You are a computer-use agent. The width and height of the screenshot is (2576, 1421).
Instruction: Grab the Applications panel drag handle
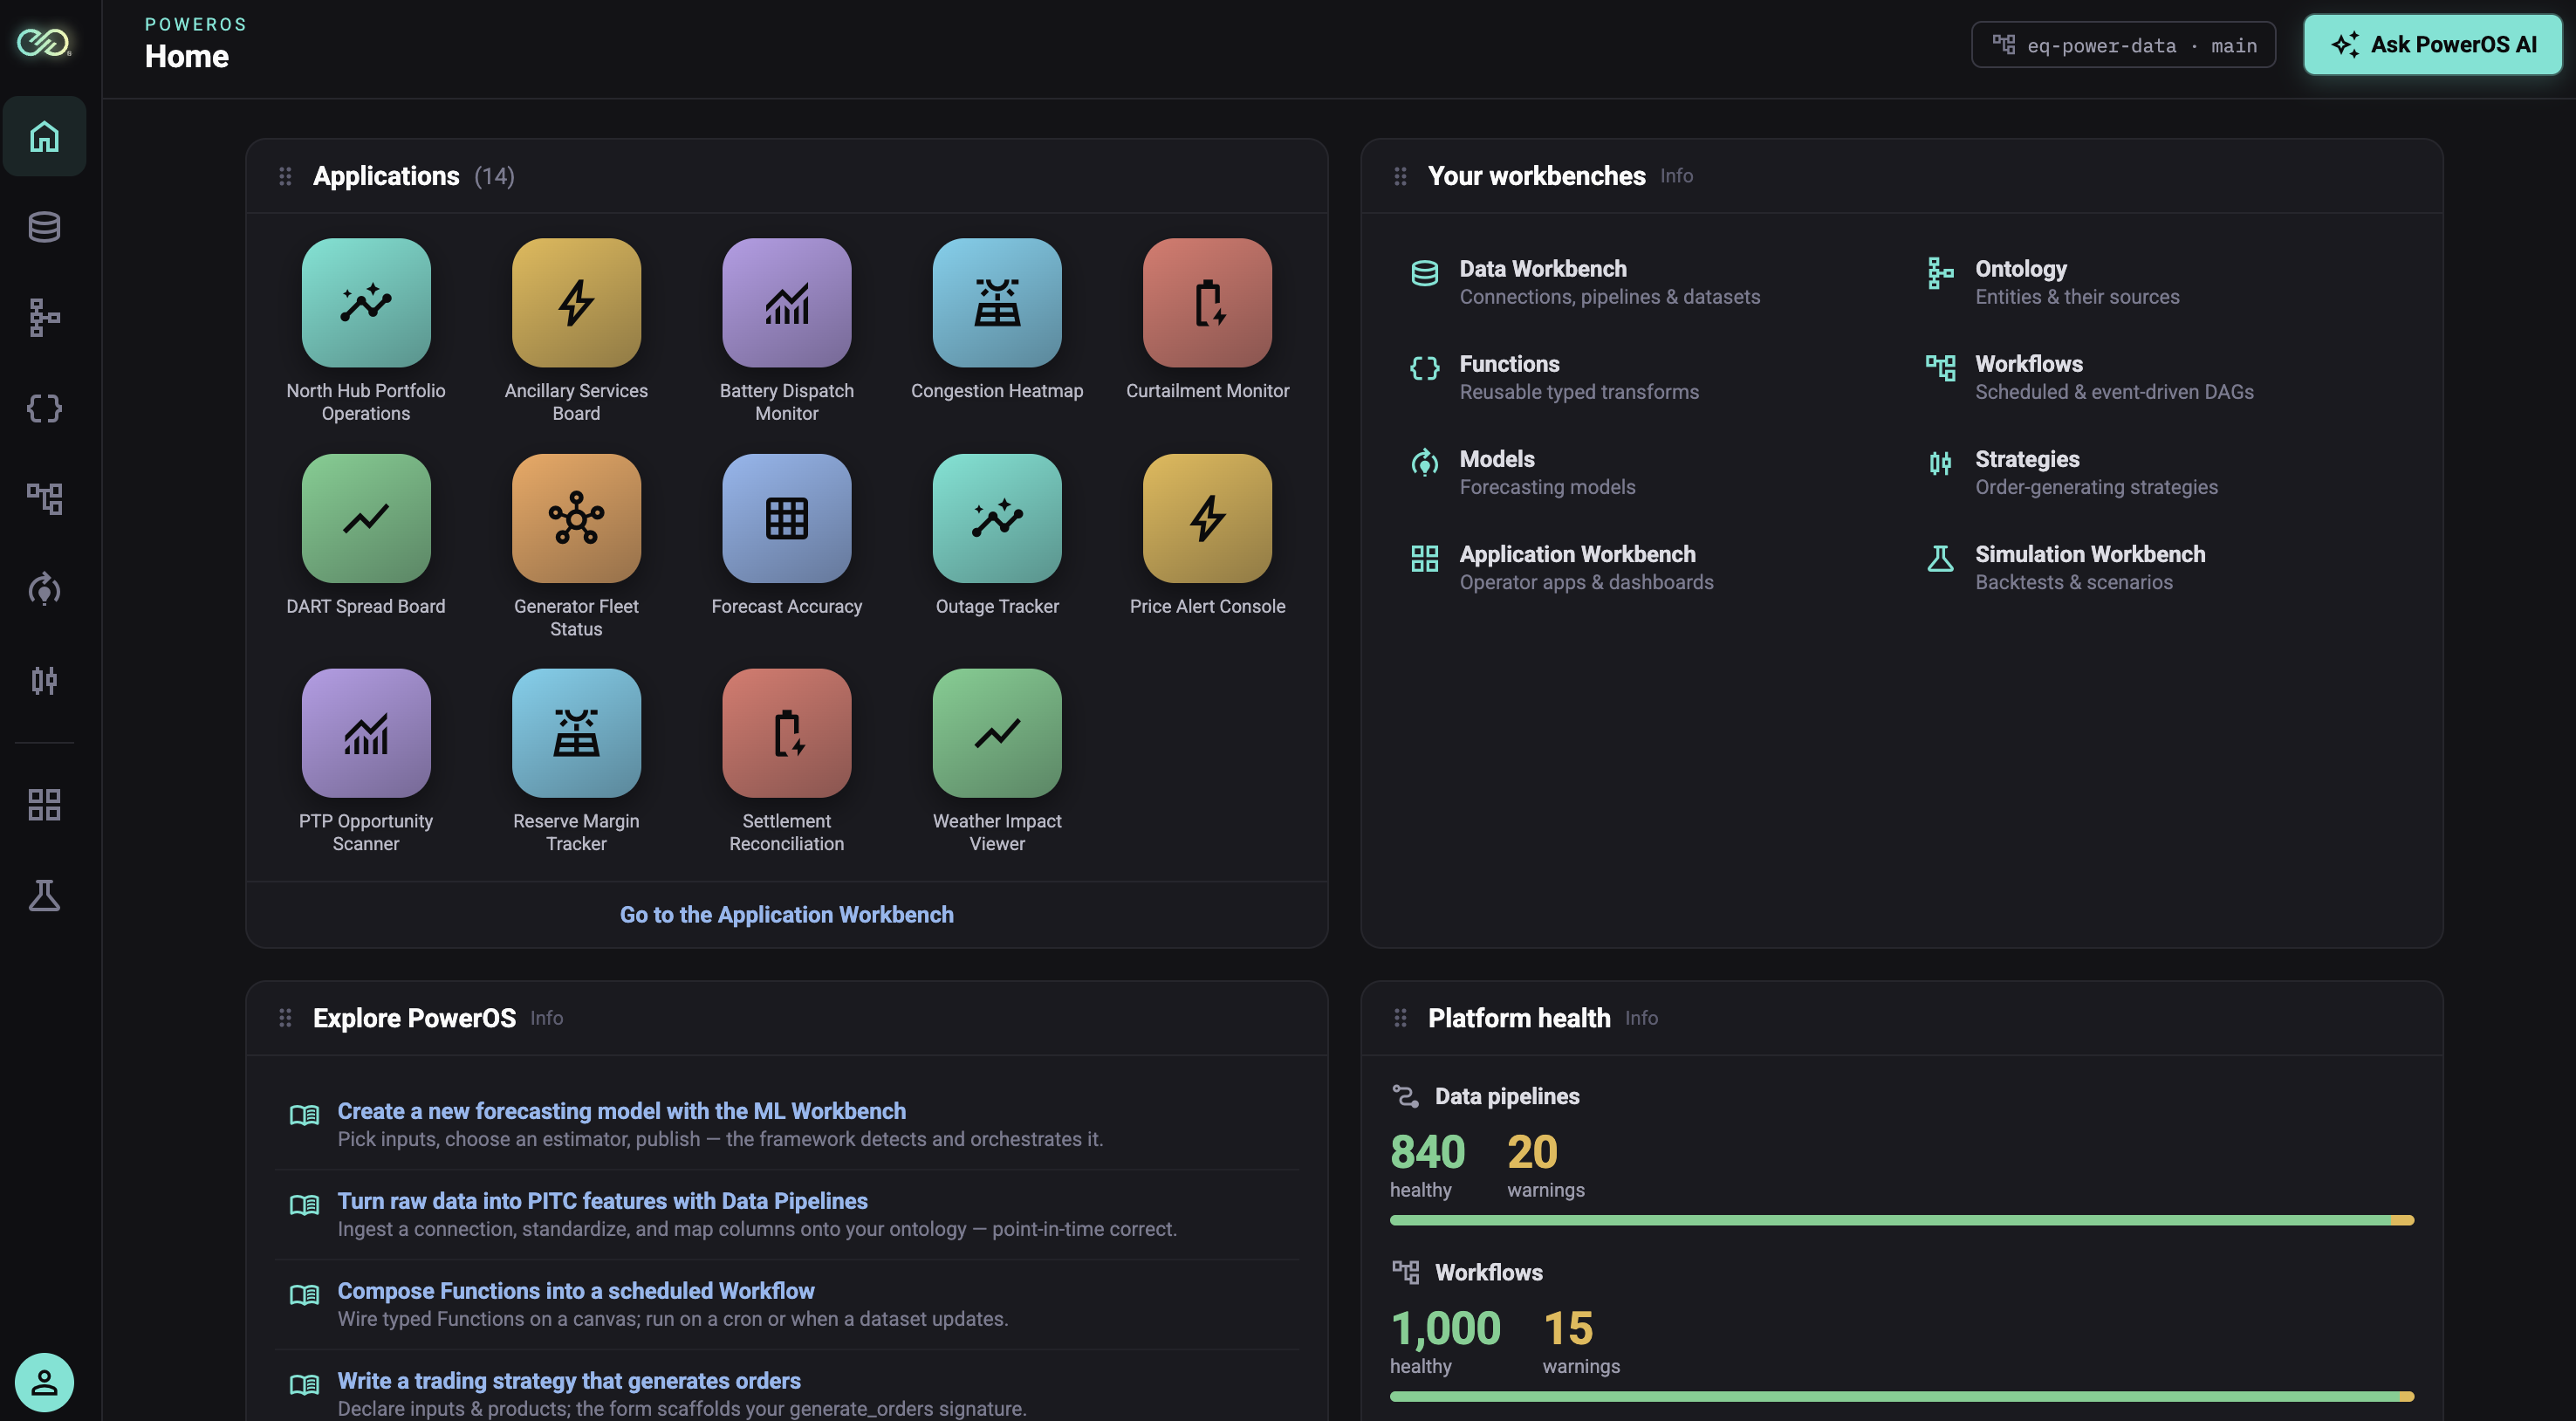coord(285,176)
